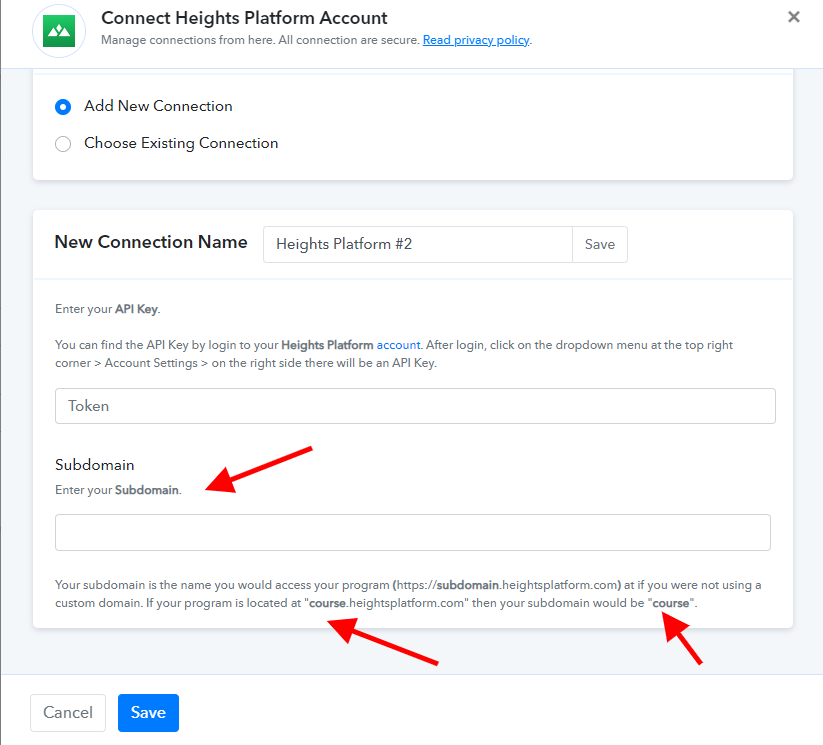Click the red arrow pointing at Subdomain label
823x745 pixels.
[x=259, y=470]
